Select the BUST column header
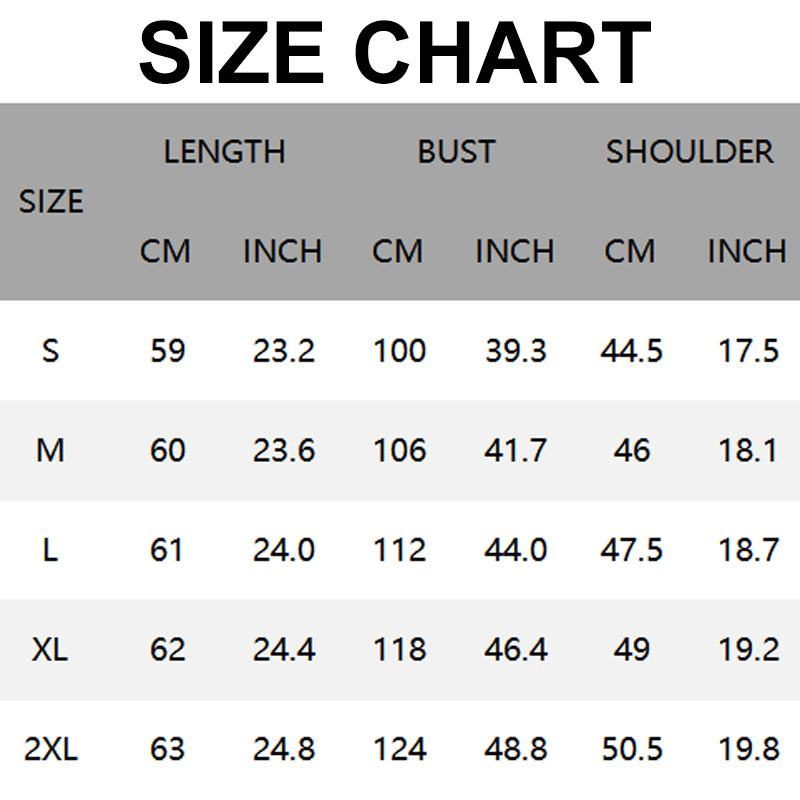Viewport: 800px width, 800px height. coord(456,152)
